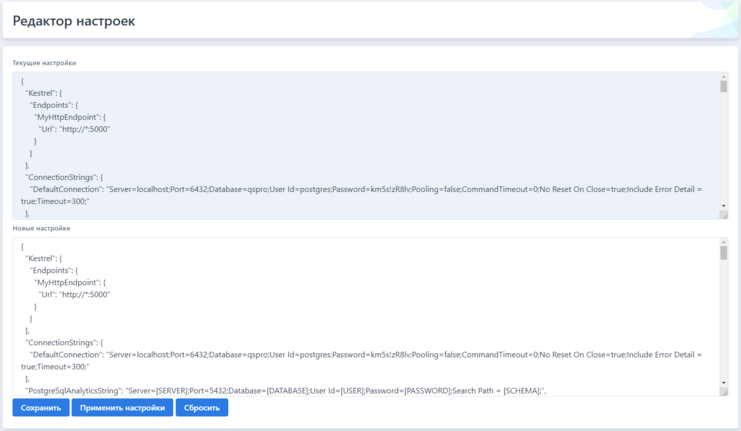The width and height of the screenshot is (741, 431).
Task: Click scroll-down arrow of current settings box
Action: point(724,206)
